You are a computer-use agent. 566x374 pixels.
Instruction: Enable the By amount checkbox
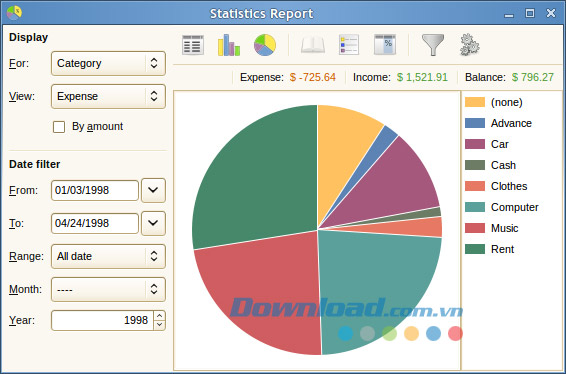click(59, 127)
